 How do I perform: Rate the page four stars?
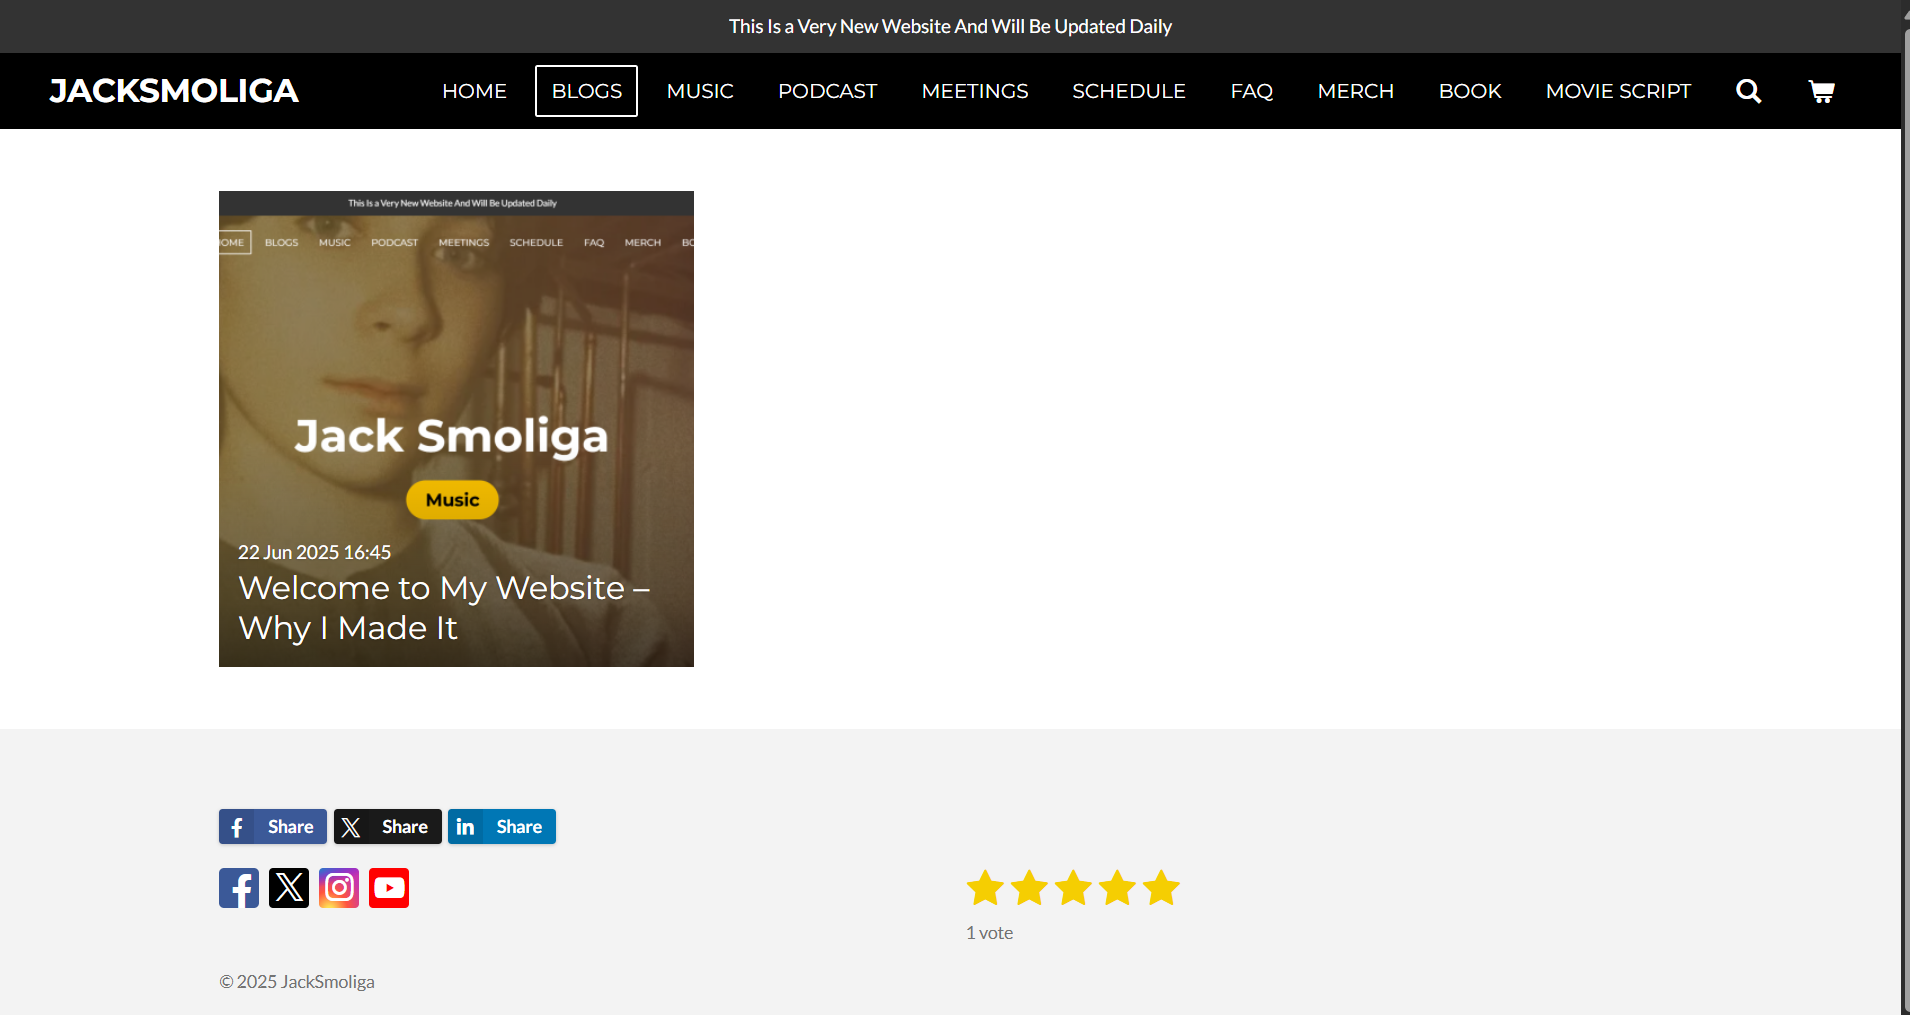[x=1117, y=888]
